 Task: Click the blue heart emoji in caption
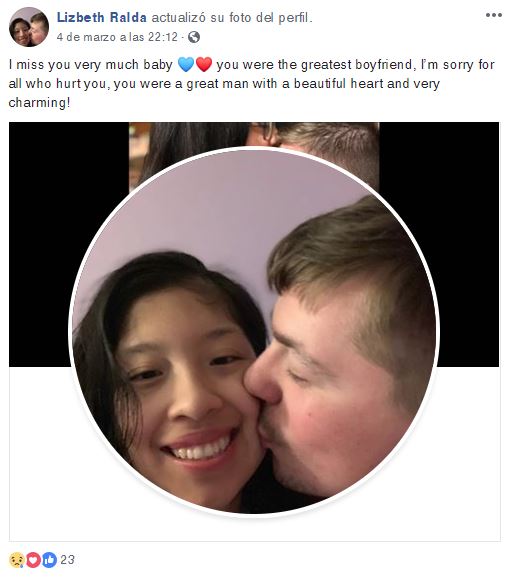[186, 64]
